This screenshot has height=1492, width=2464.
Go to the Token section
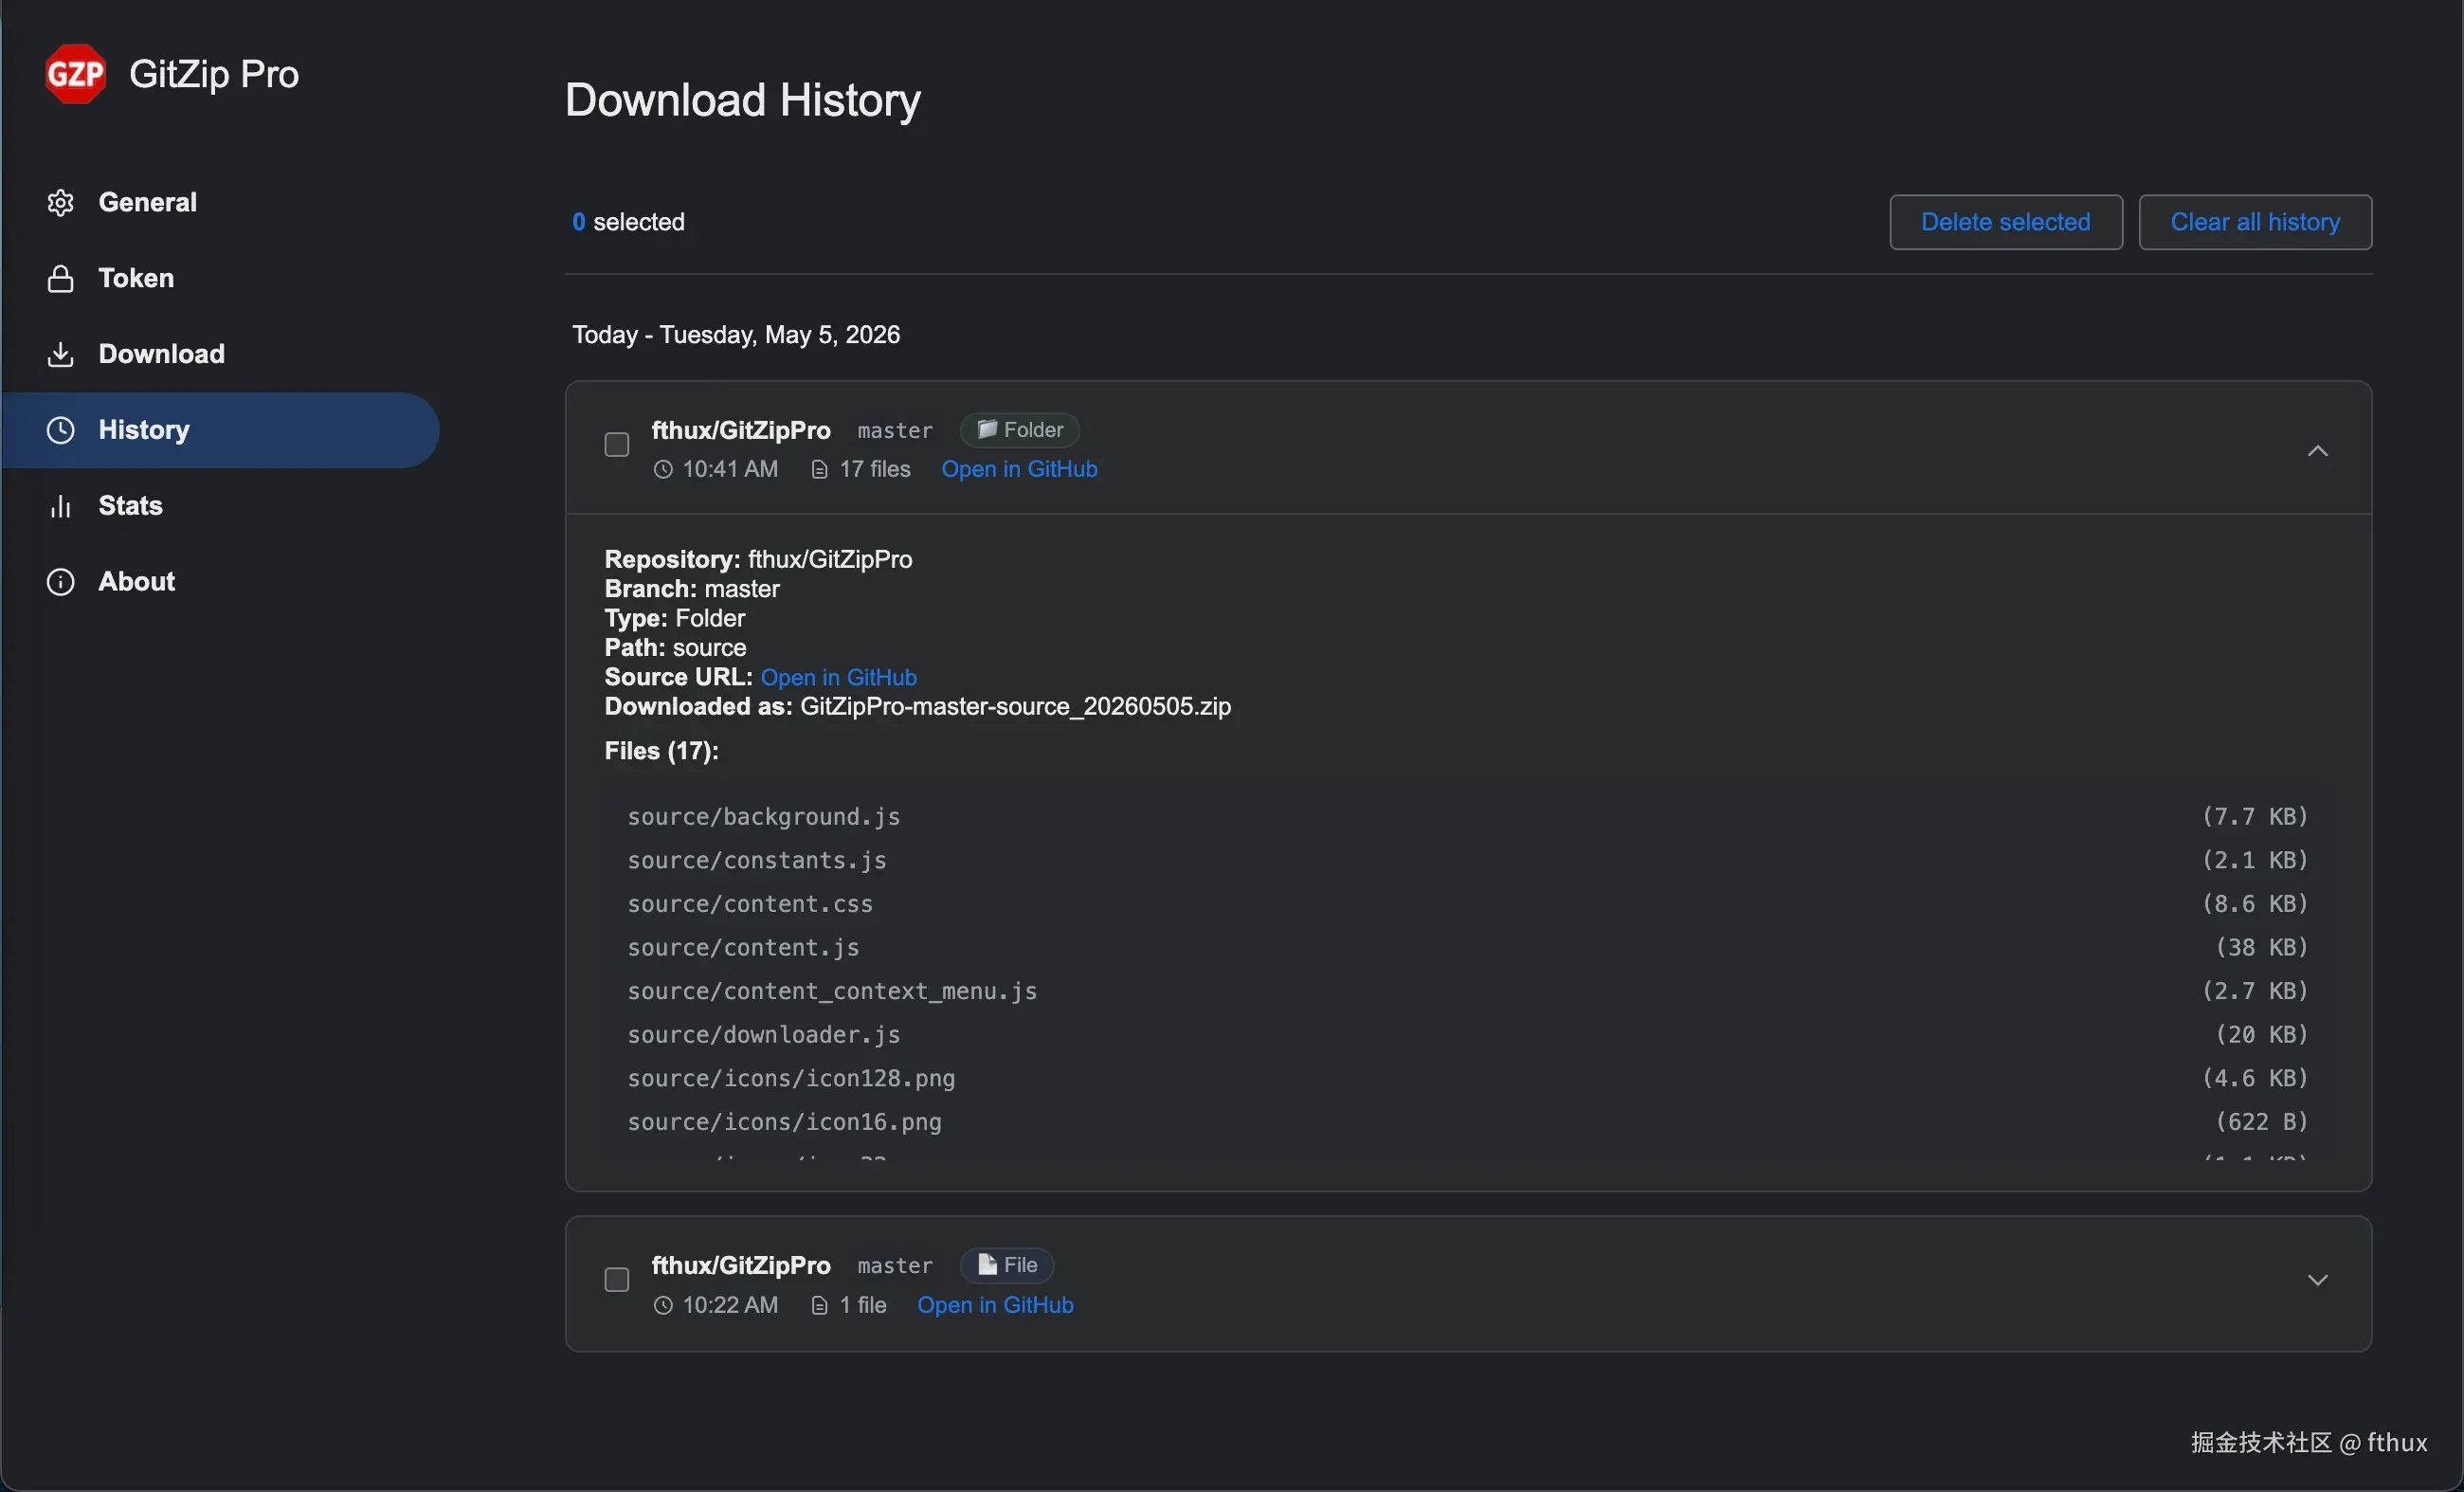point(220,279)
